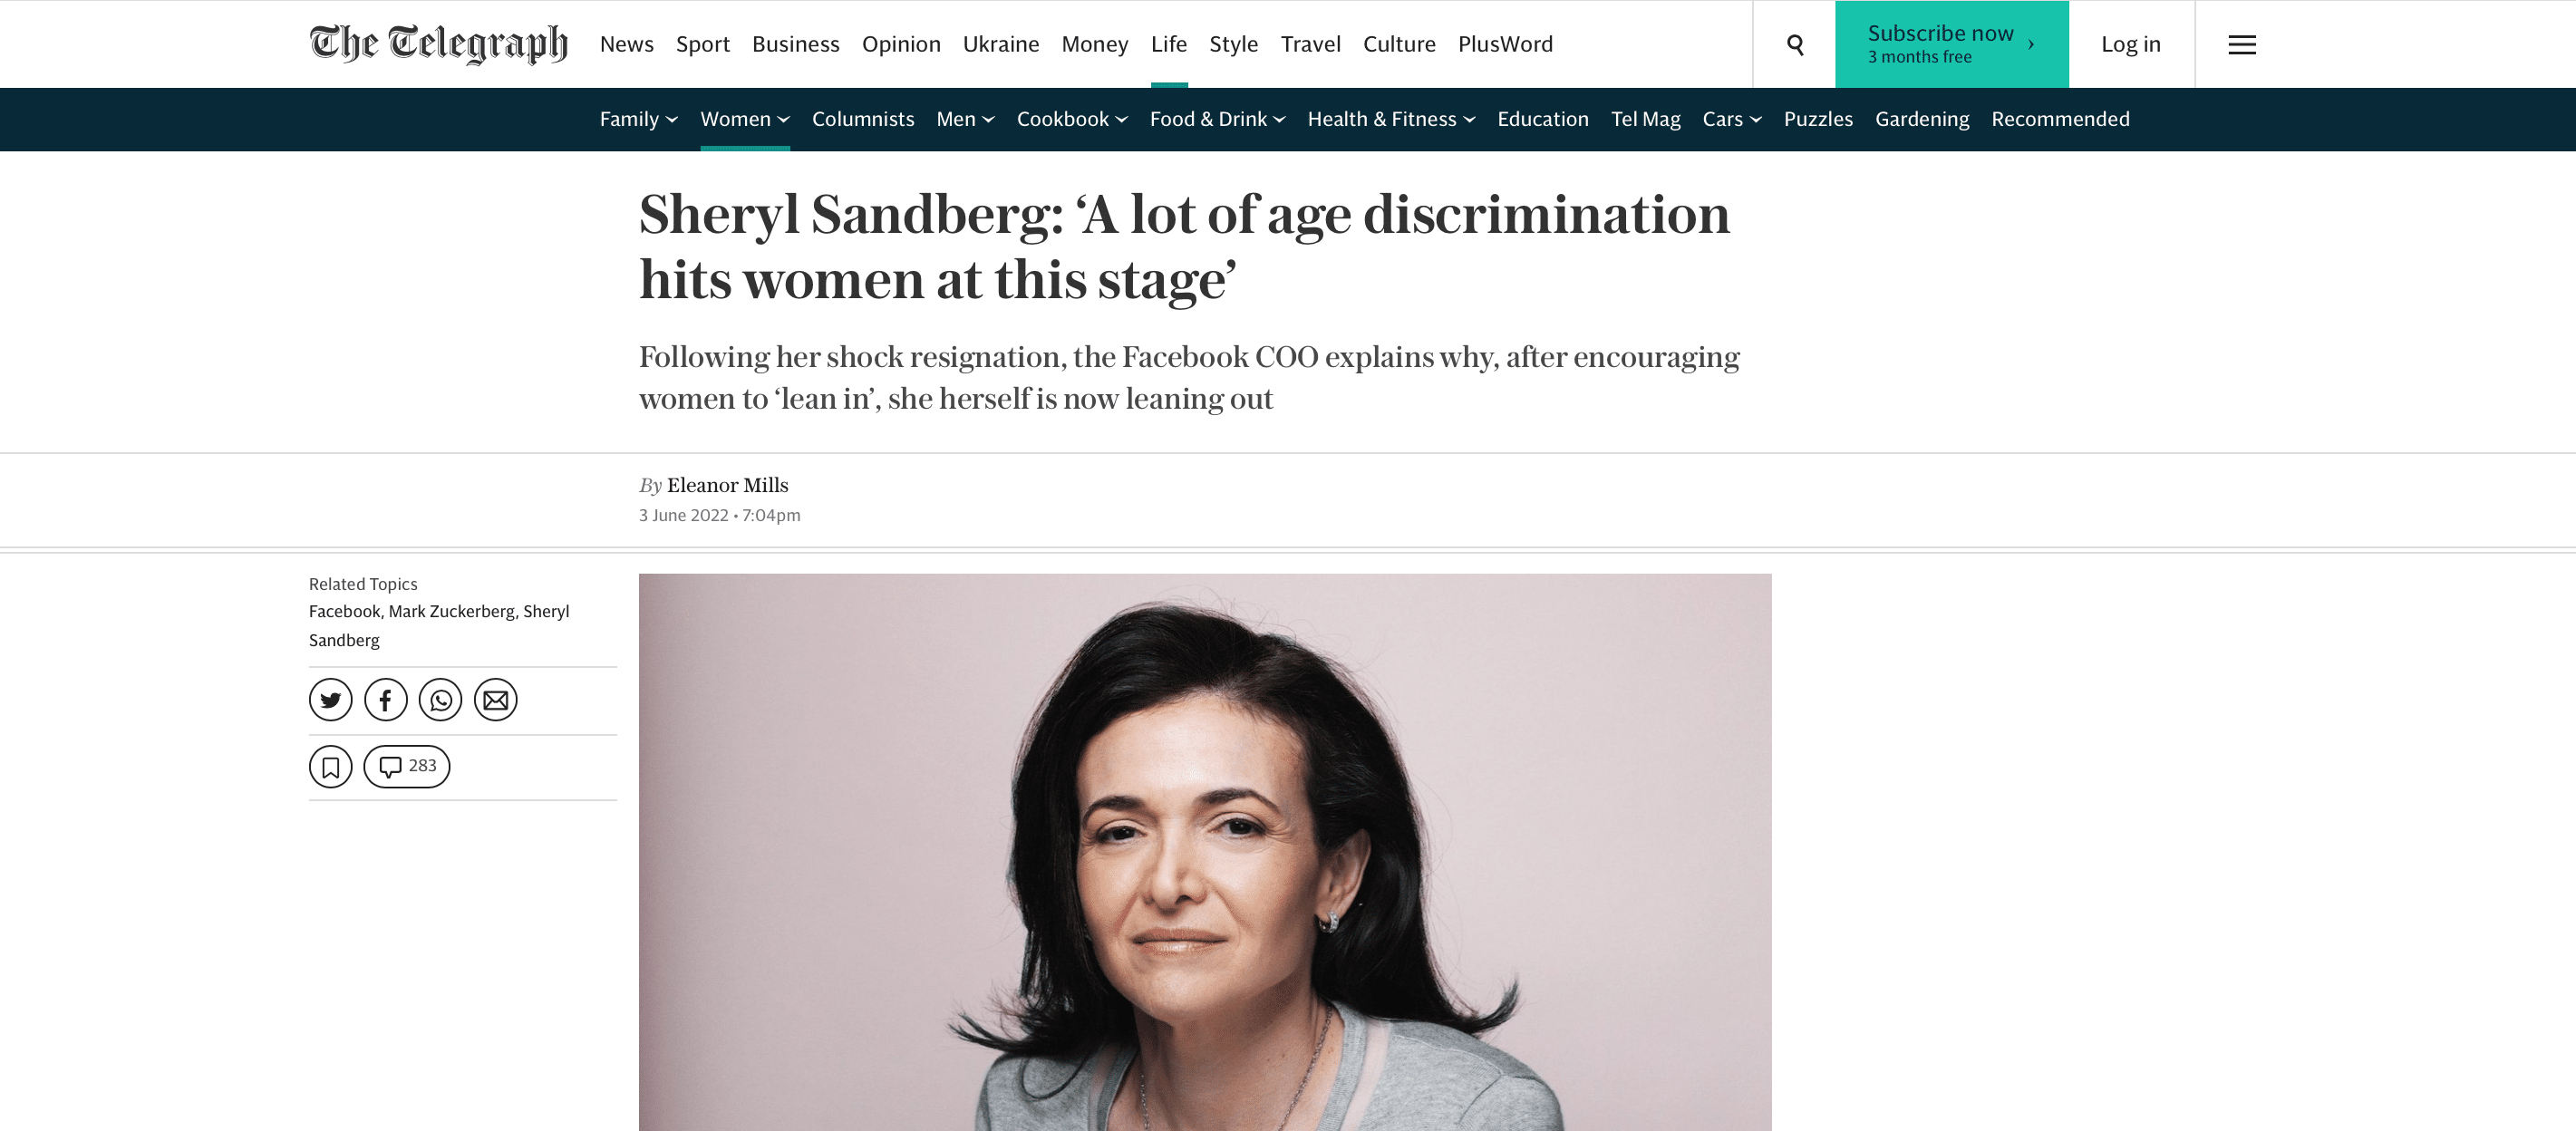Screen dimensions: 2576x1131
Task: Click the search magnifier icon
Action: click(x=1795, y=45)
